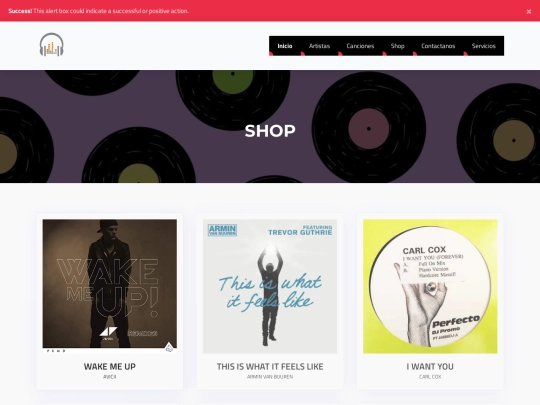The height and width of the screenshot is (405, 540).
Task: Click the Avicii logo on the cover
Action: click(108, 333)
